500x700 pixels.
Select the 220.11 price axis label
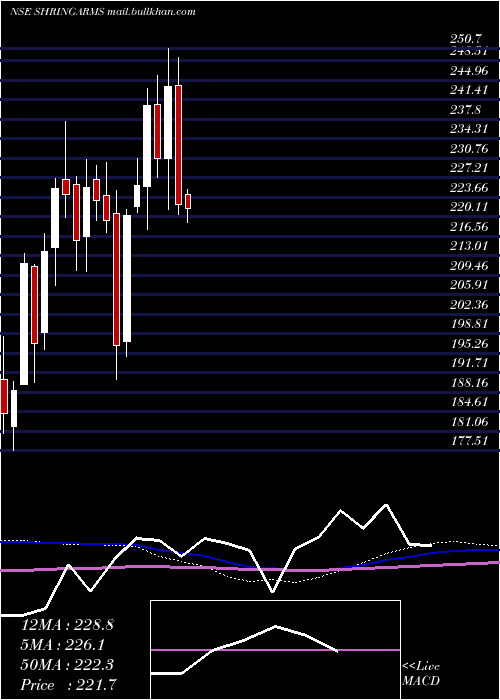pyautogui.click(x=470, y=207)
